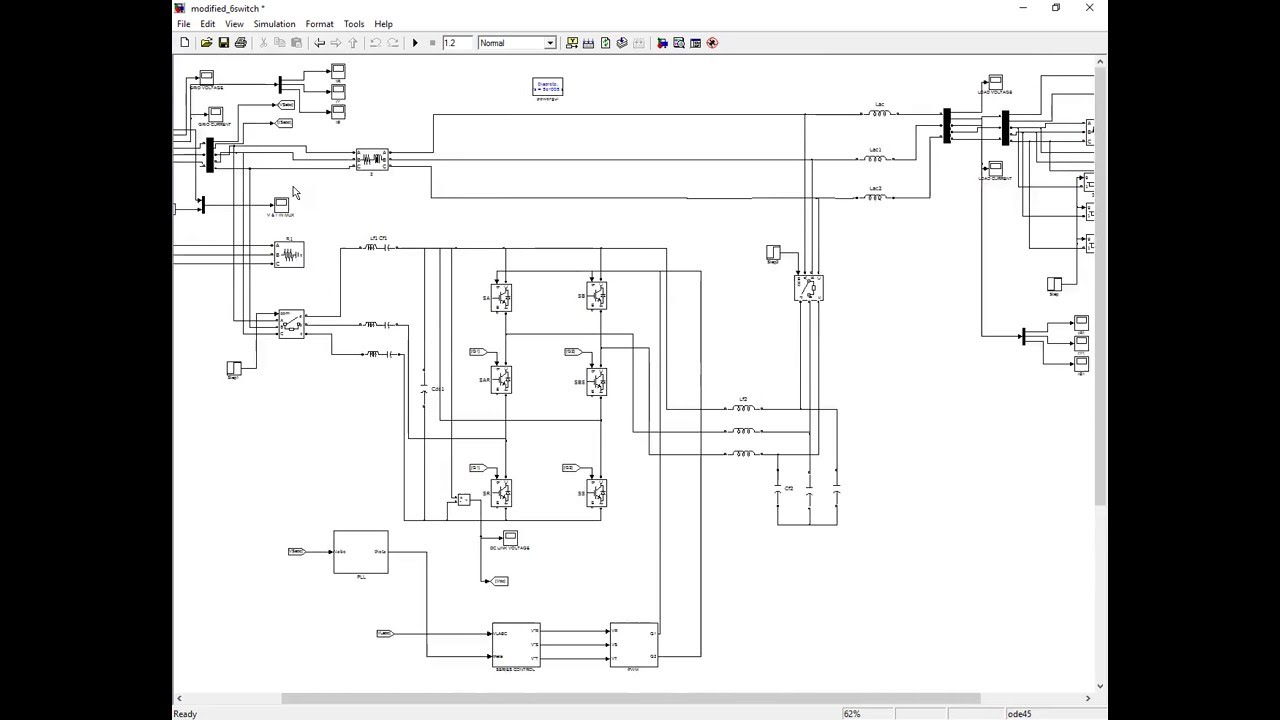The width and height of the screenshot is (1280, 720).
Task: Select the DC LINK VOLTAGE scope block
Action: [x=510, y=538]
